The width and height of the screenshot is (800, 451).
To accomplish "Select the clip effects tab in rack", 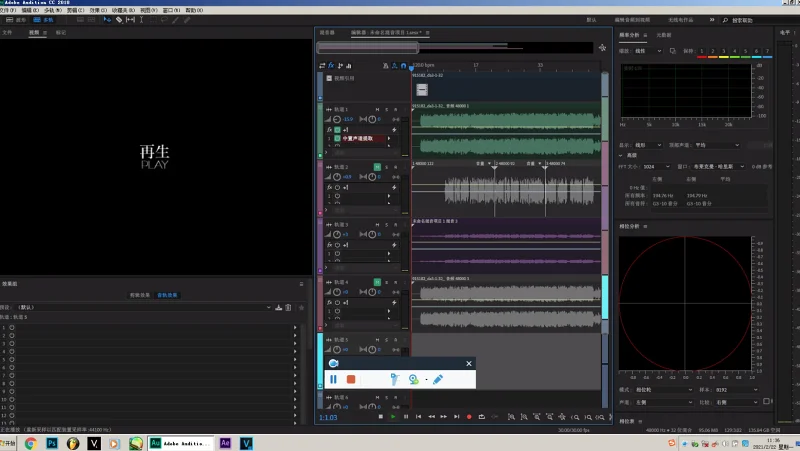I will point(140,295).
